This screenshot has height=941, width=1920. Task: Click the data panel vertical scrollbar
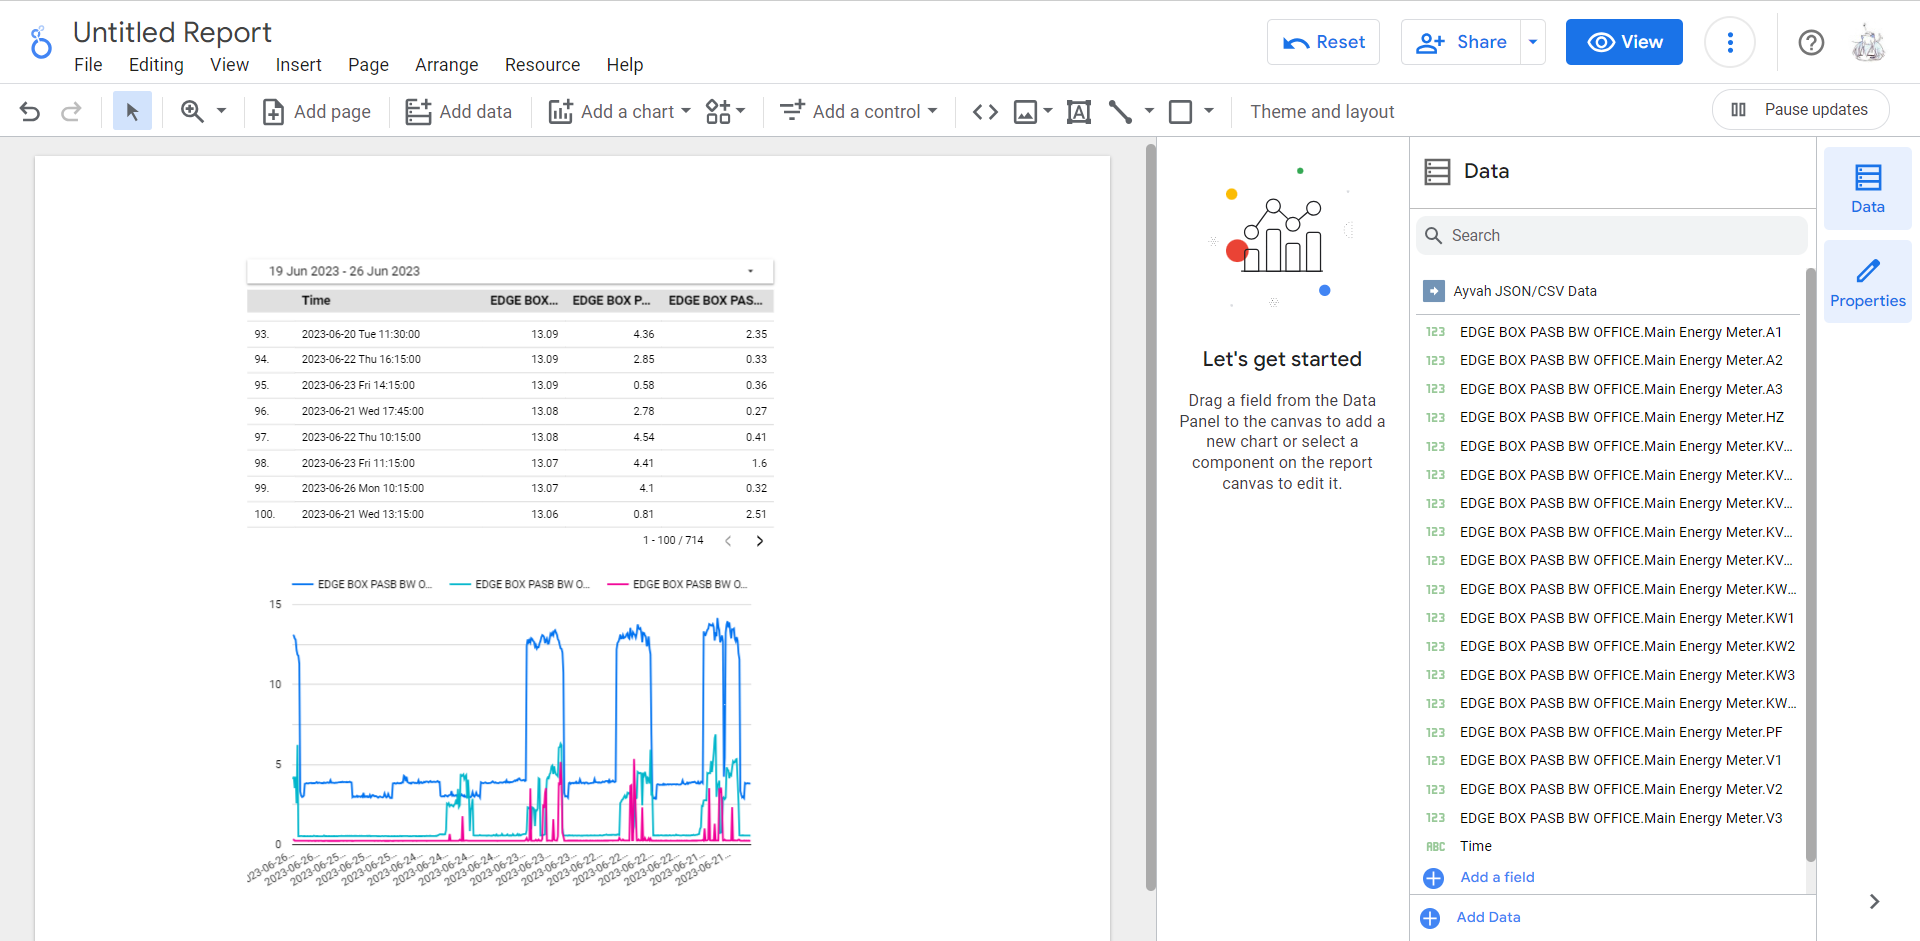1810,563
